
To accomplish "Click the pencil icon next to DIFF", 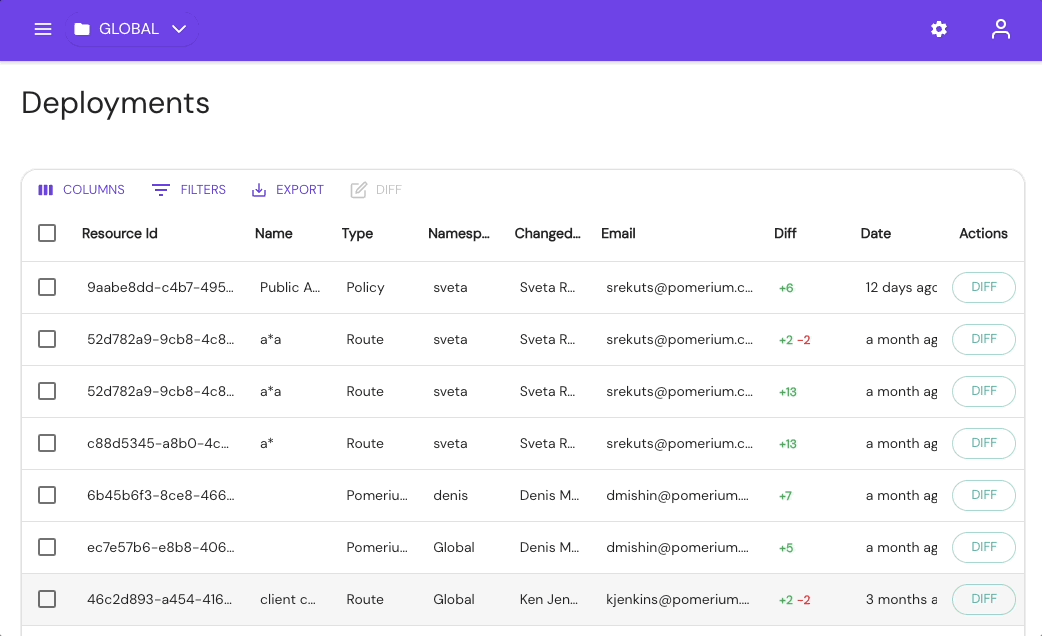I will click(360, 189).
